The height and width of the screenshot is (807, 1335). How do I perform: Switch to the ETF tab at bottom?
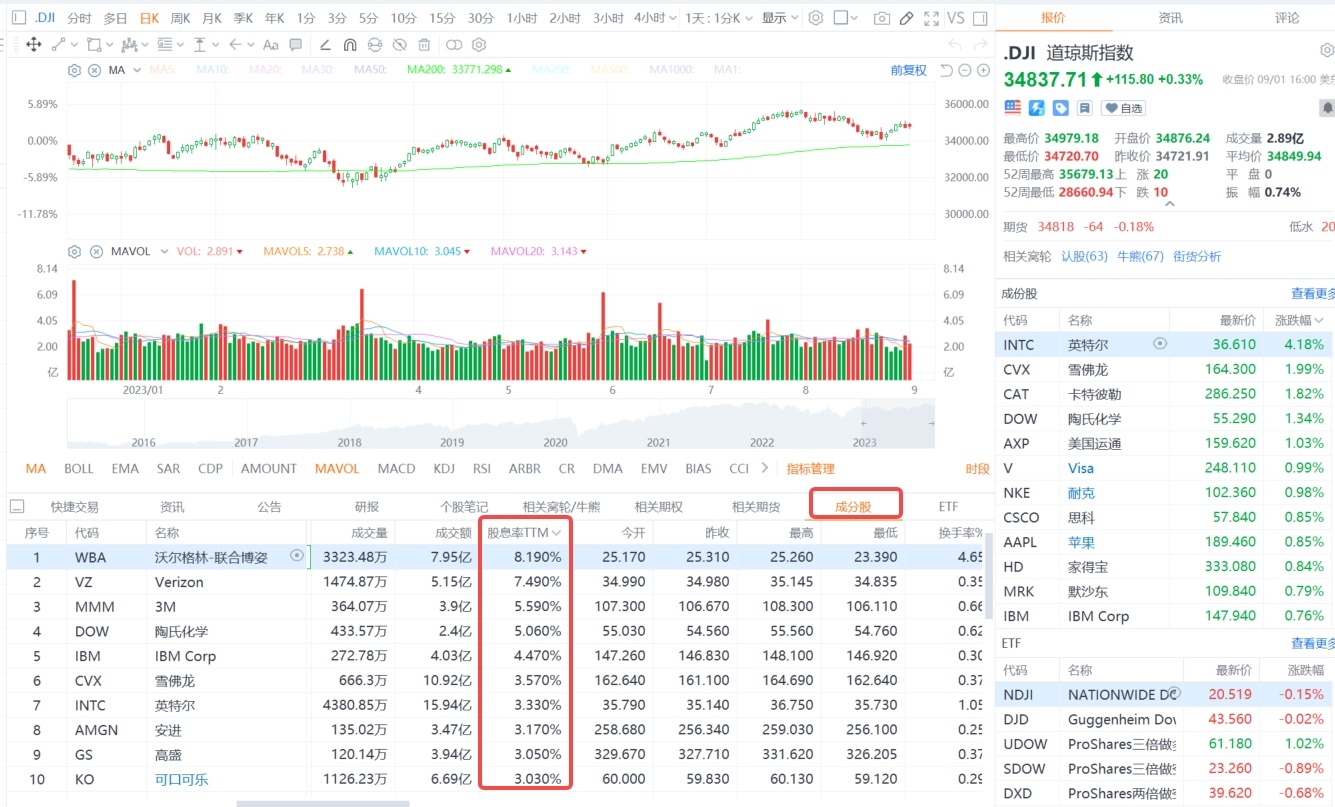[947, 506]
